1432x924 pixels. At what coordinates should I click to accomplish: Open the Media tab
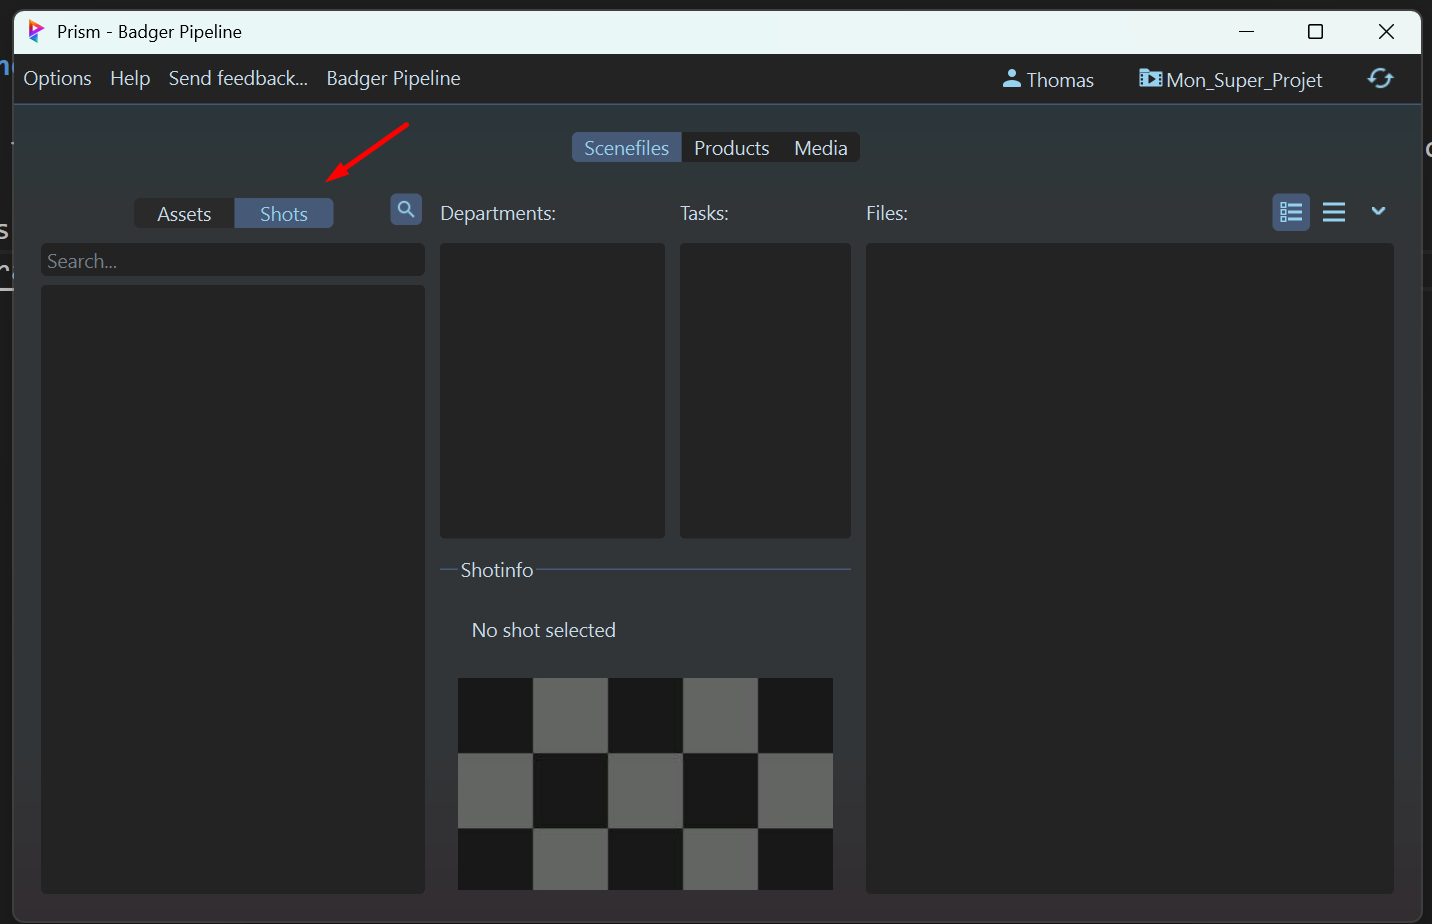820,148
